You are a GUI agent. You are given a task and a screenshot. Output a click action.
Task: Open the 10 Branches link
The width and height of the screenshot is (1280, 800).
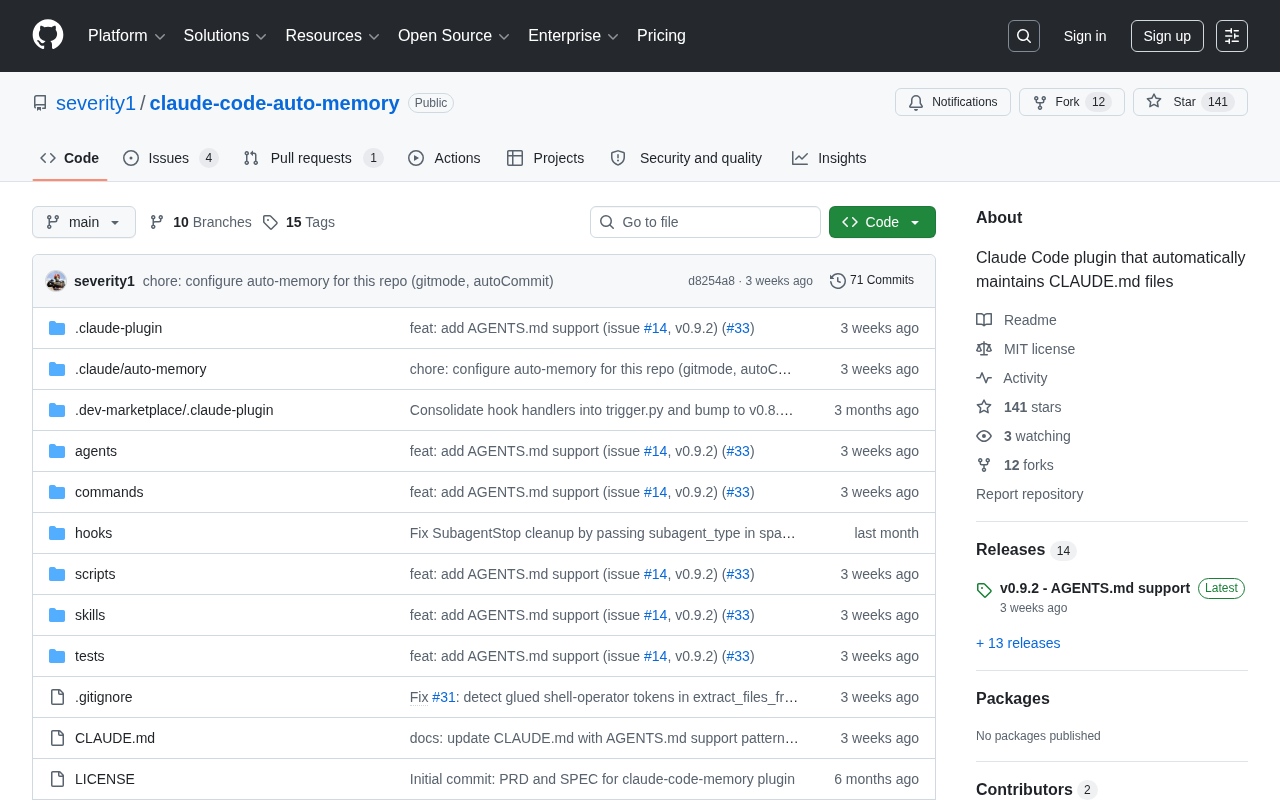pyautogui.click(x=200, y=222)
